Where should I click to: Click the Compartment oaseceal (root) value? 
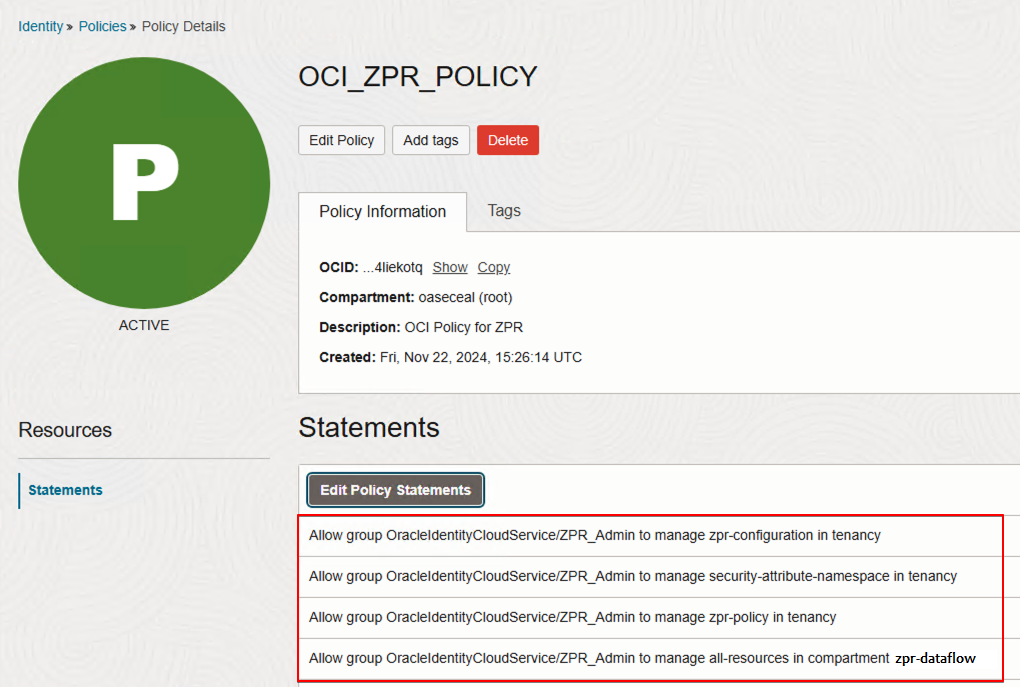coord(465,297)
